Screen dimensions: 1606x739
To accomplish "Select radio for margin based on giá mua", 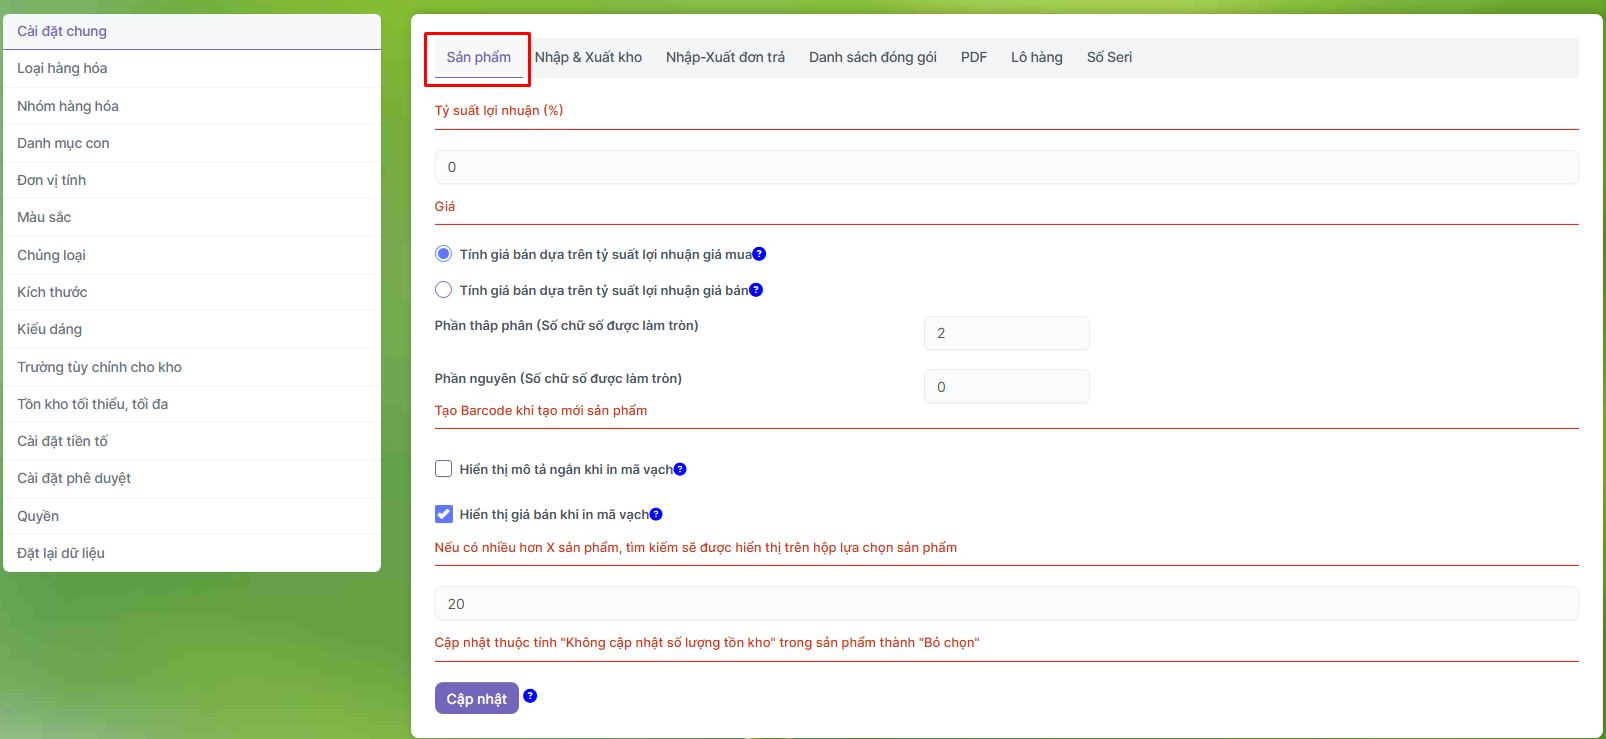I will [444, 254].
